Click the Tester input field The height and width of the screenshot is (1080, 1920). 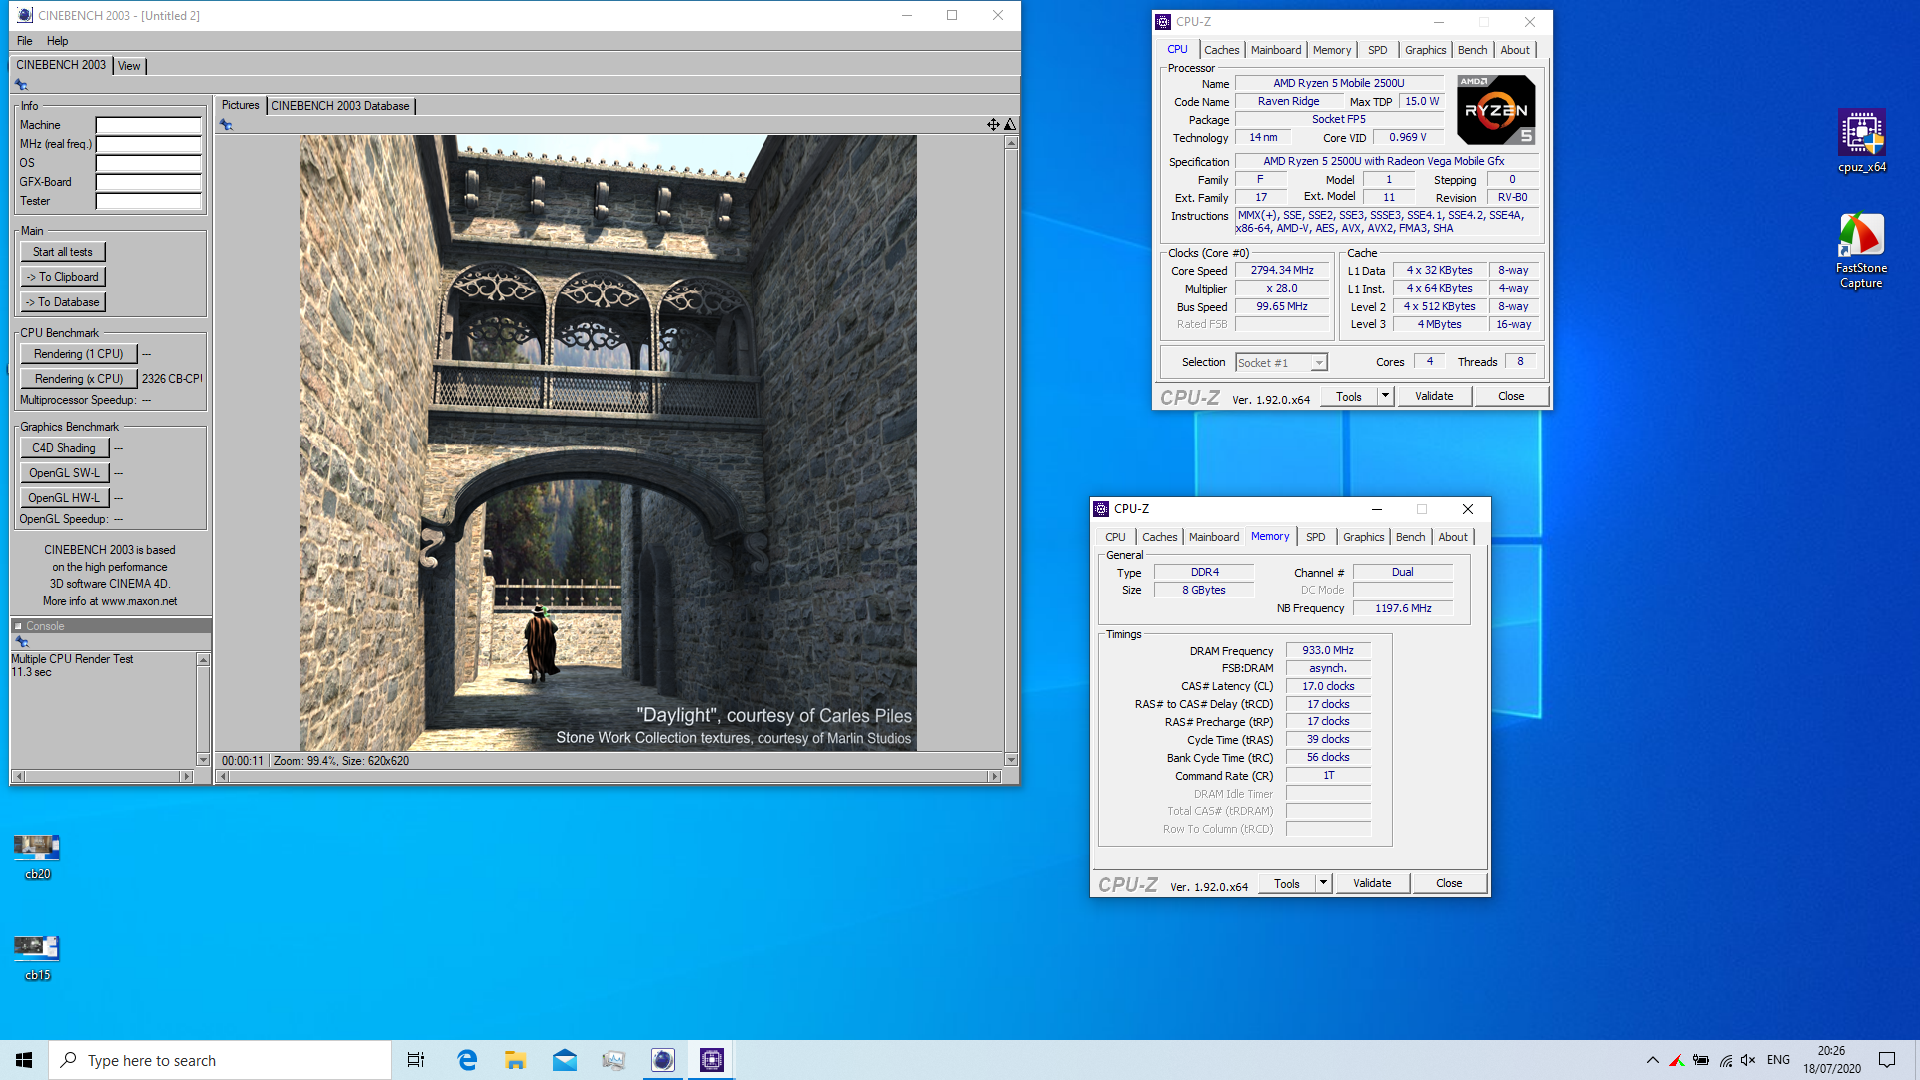coord(149,201)
